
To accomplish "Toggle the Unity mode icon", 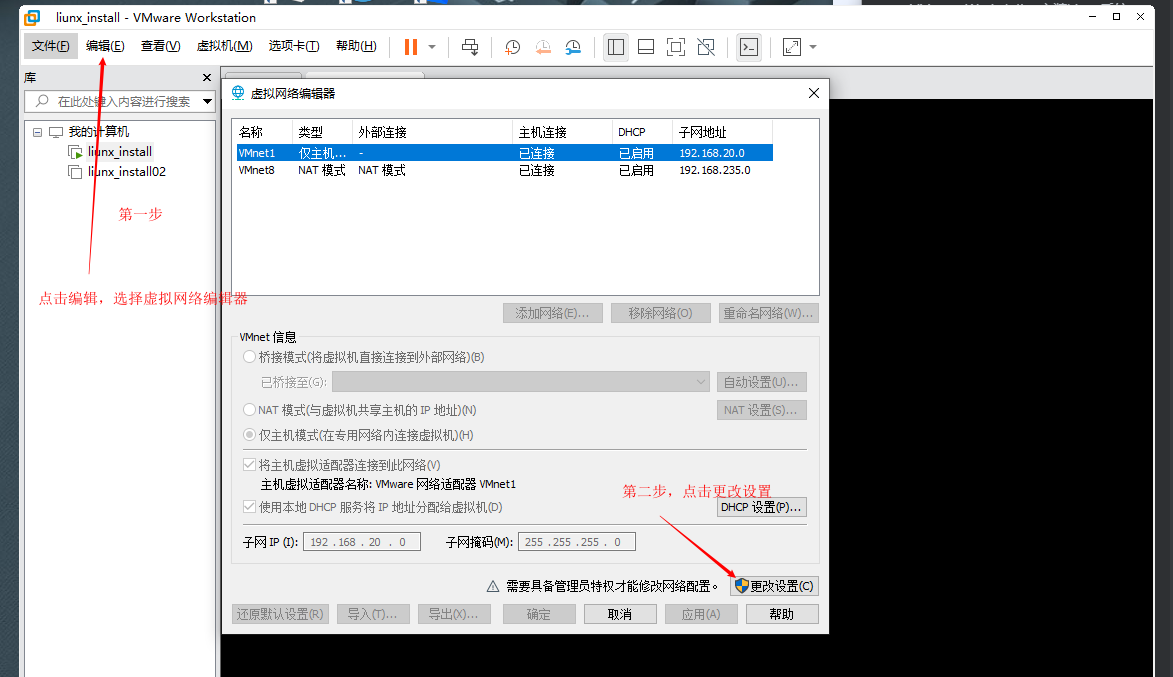I will click(706, 47).
